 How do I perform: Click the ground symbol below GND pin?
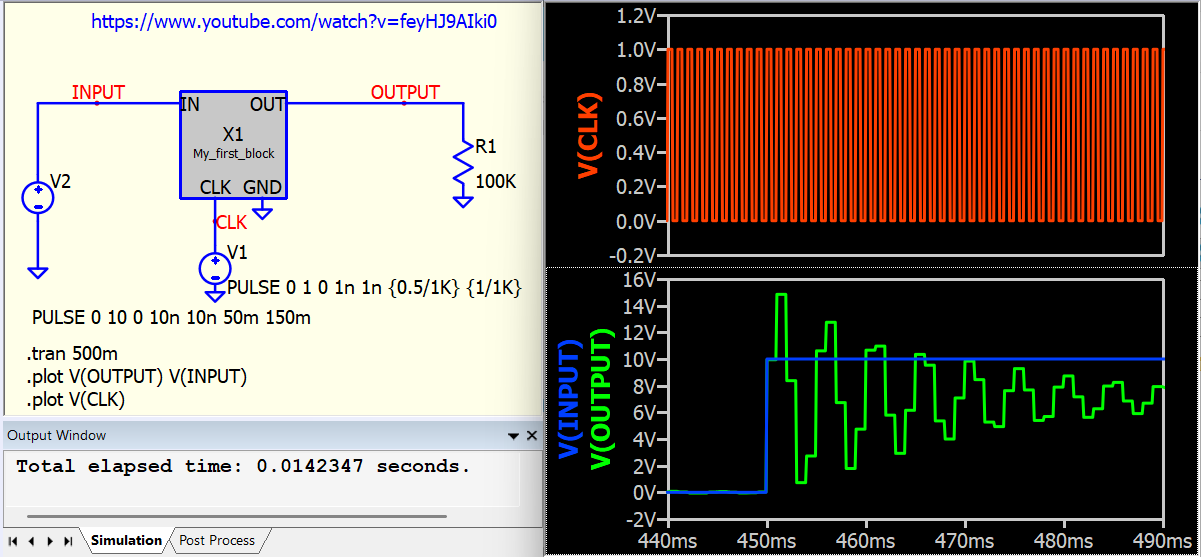[x=262, y=211]
